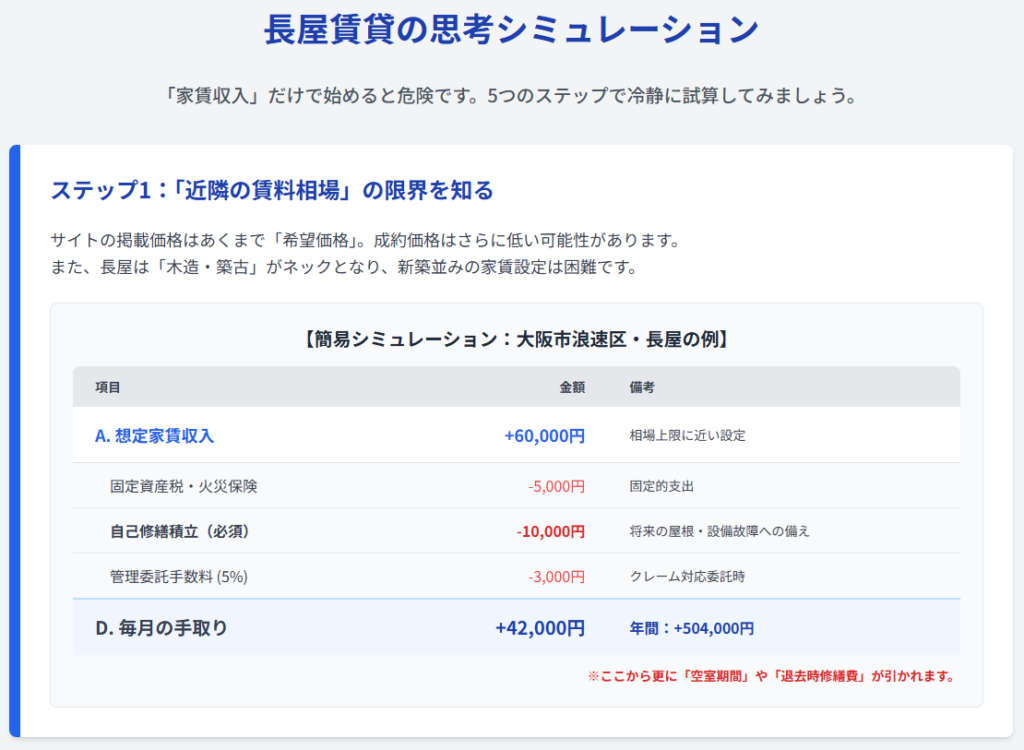The width and height of the screenshot is (1024, 750).
Task: Click the sentence mentioning 希望価格
Action: tap(365, 241)
